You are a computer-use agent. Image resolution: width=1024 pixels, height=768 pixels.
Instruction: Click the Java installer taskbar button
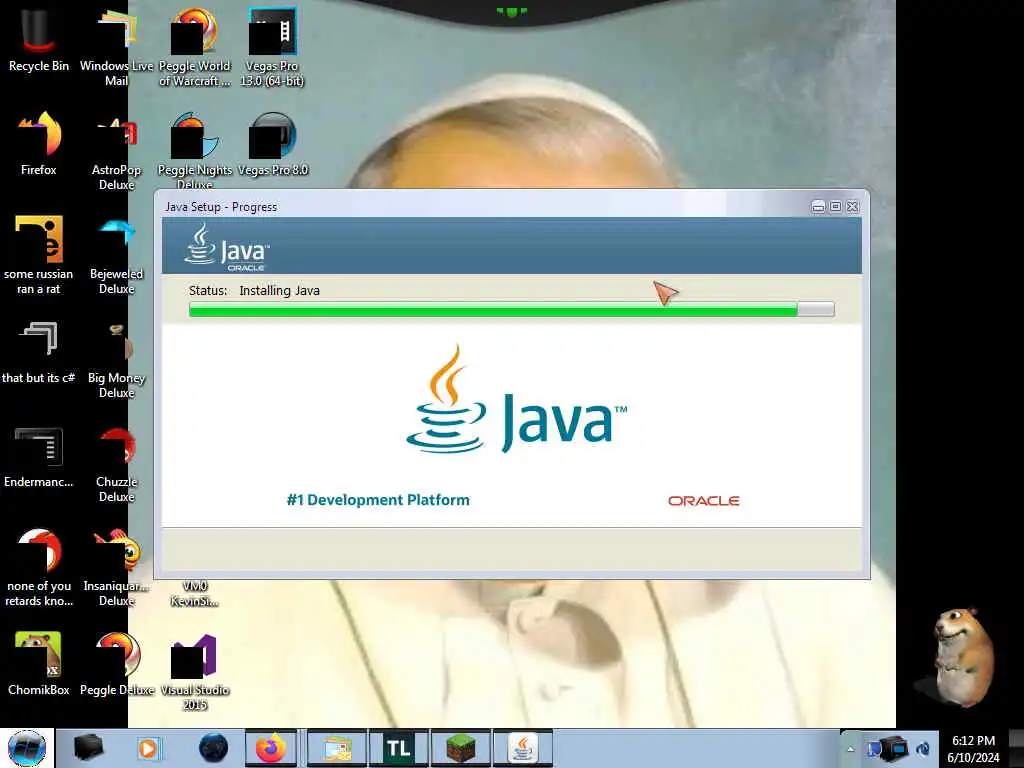click(522, 748)
